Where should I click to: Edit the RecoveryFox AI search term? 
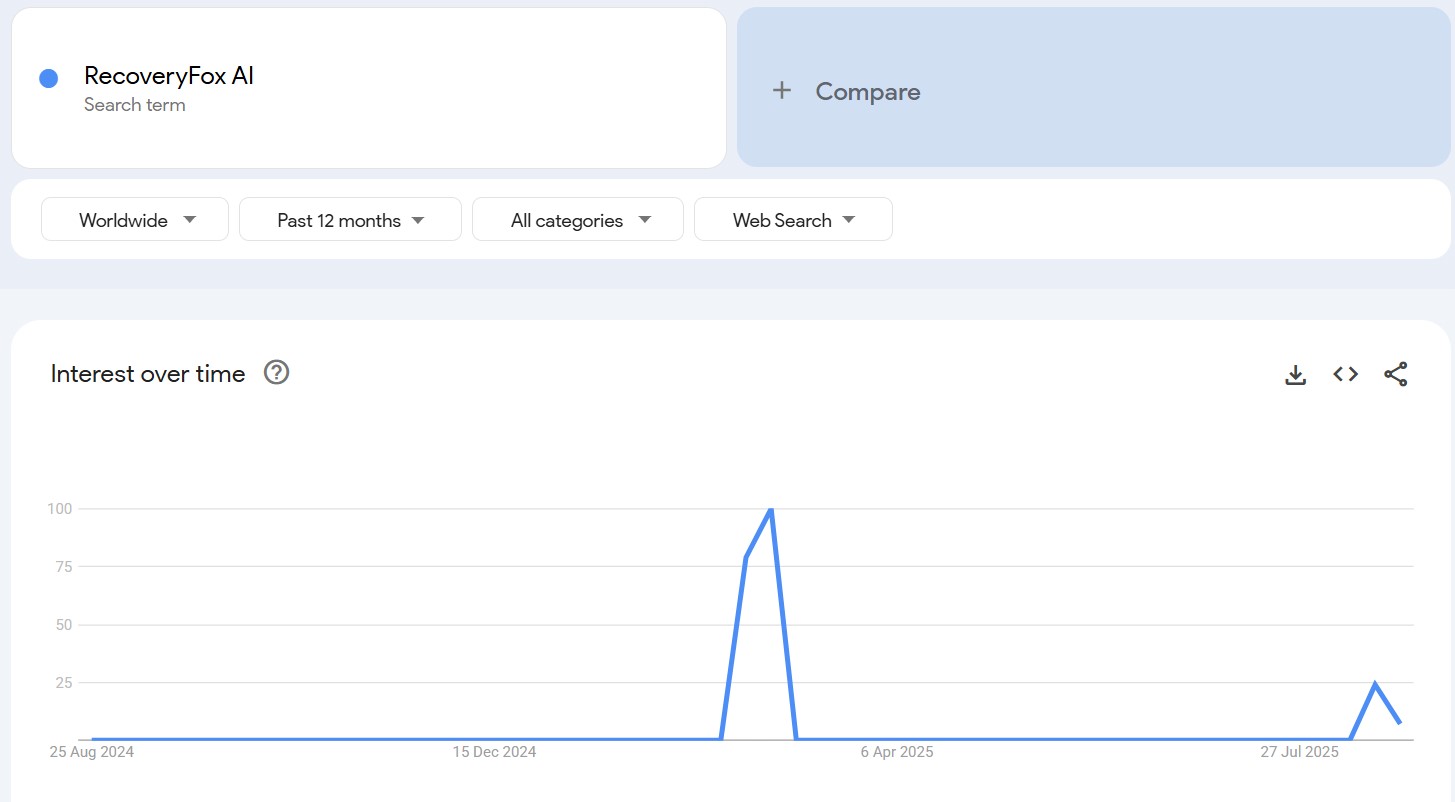point(169,76)
